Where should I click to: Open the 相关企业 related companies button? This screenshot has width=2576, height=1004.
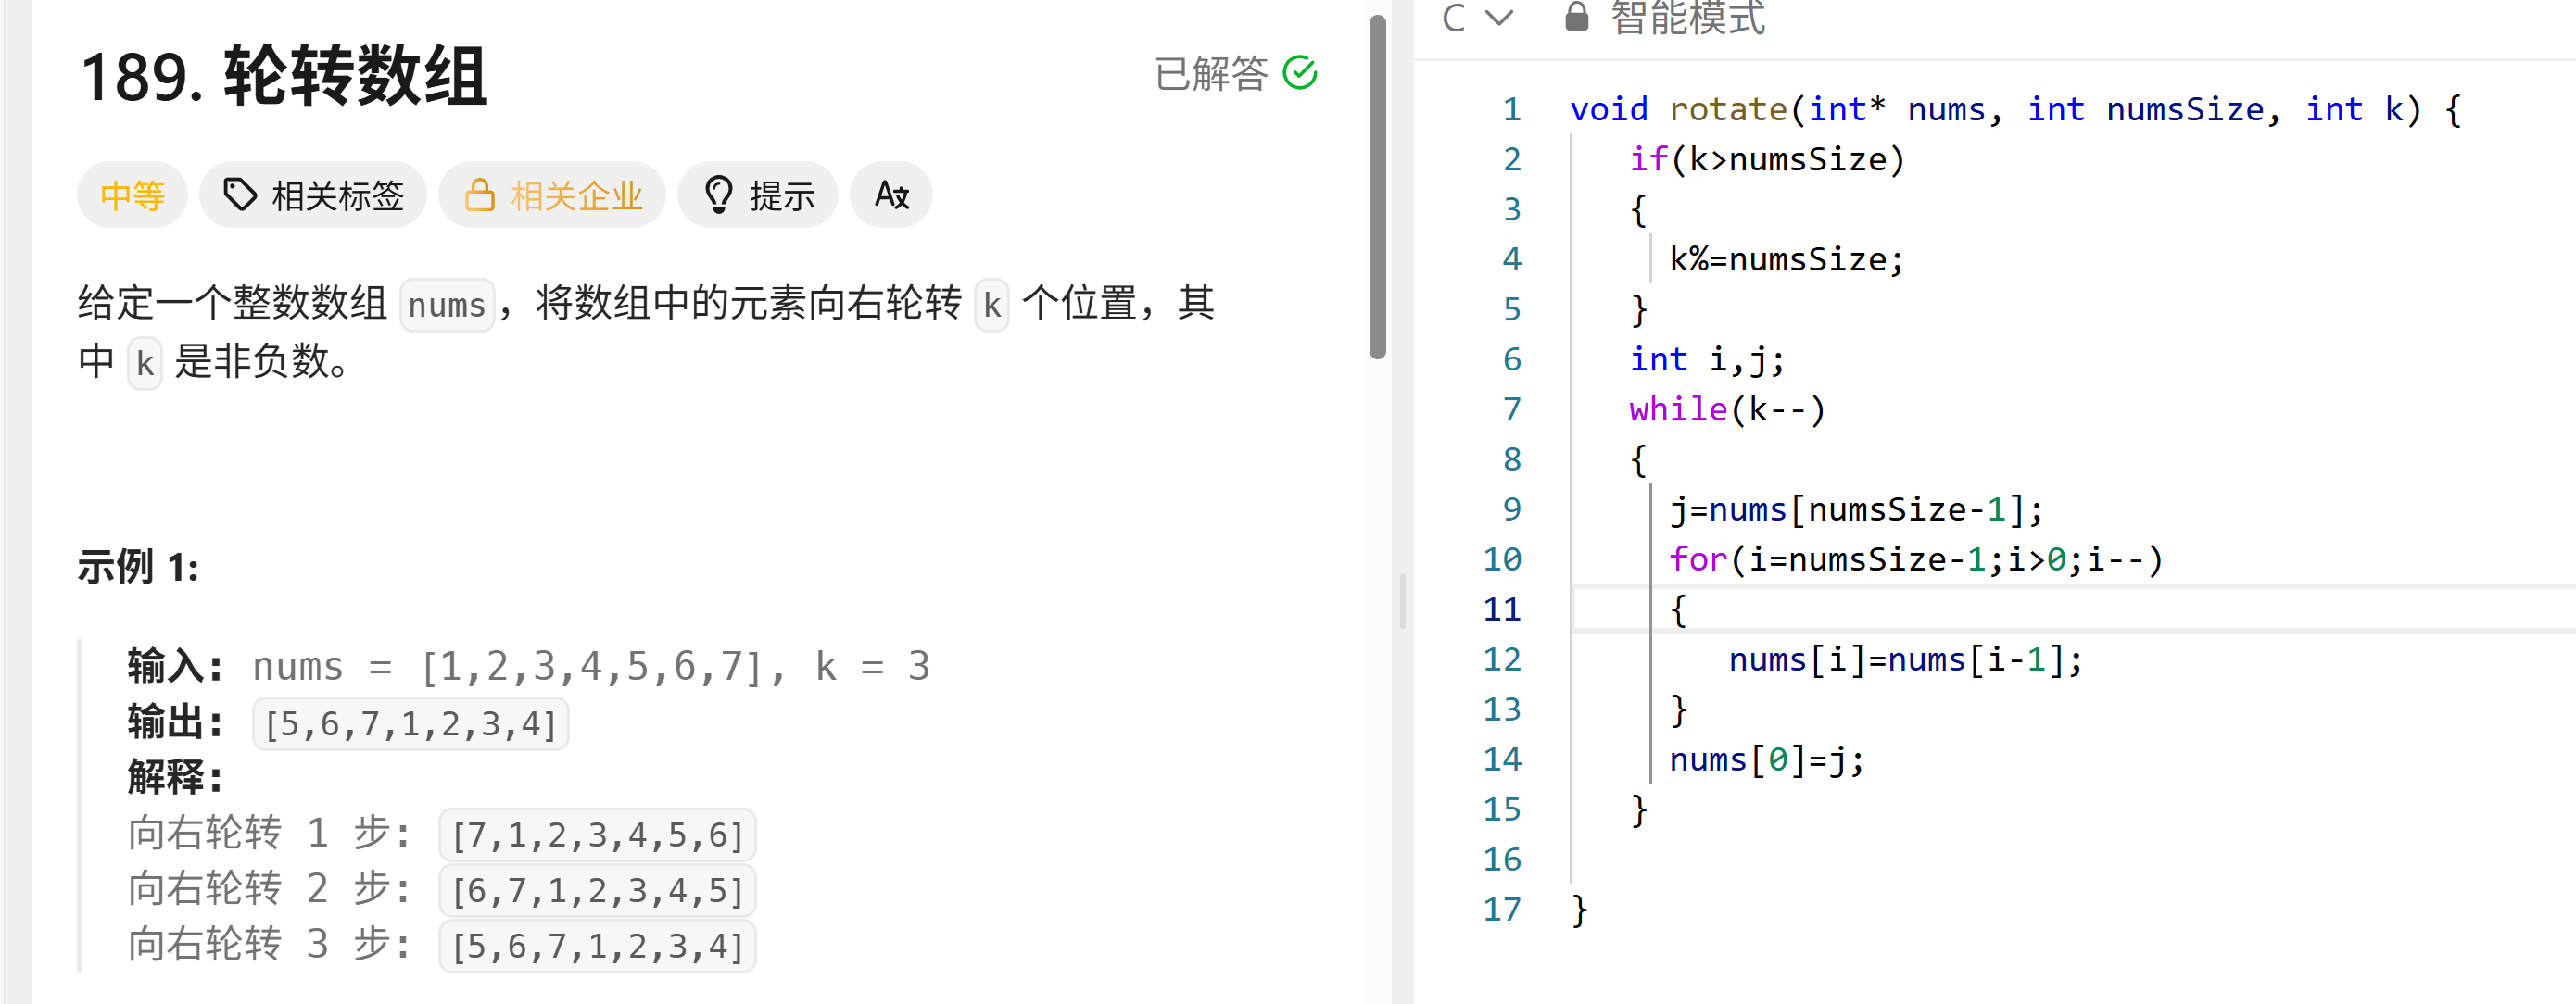click(576, 195)
